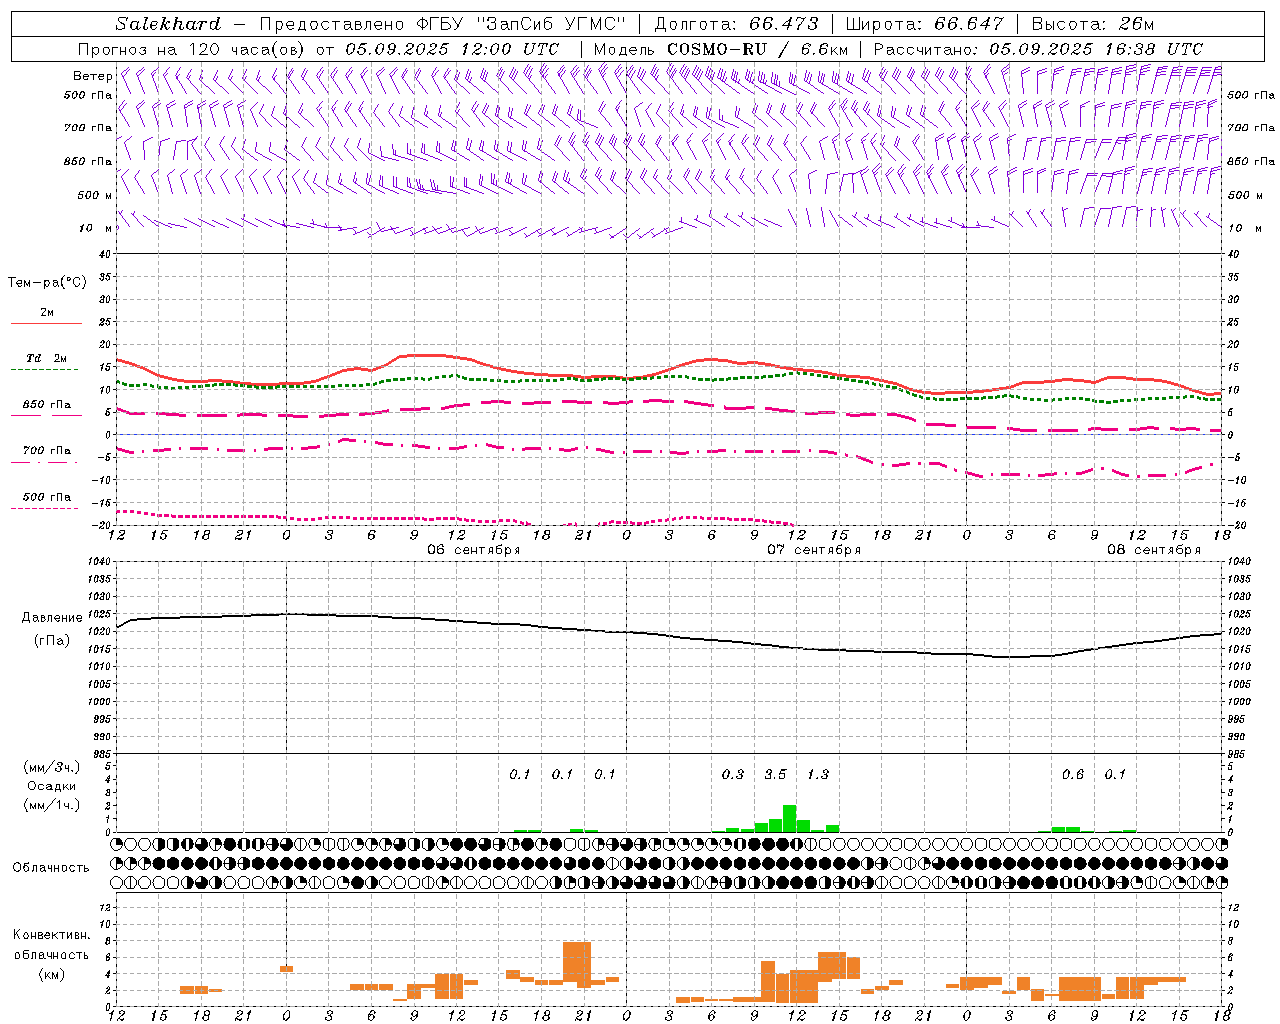The width and height of the screenshot is (1280, 1024).
Task: Click the '3.5' precipitation total value
Action: 775,774
